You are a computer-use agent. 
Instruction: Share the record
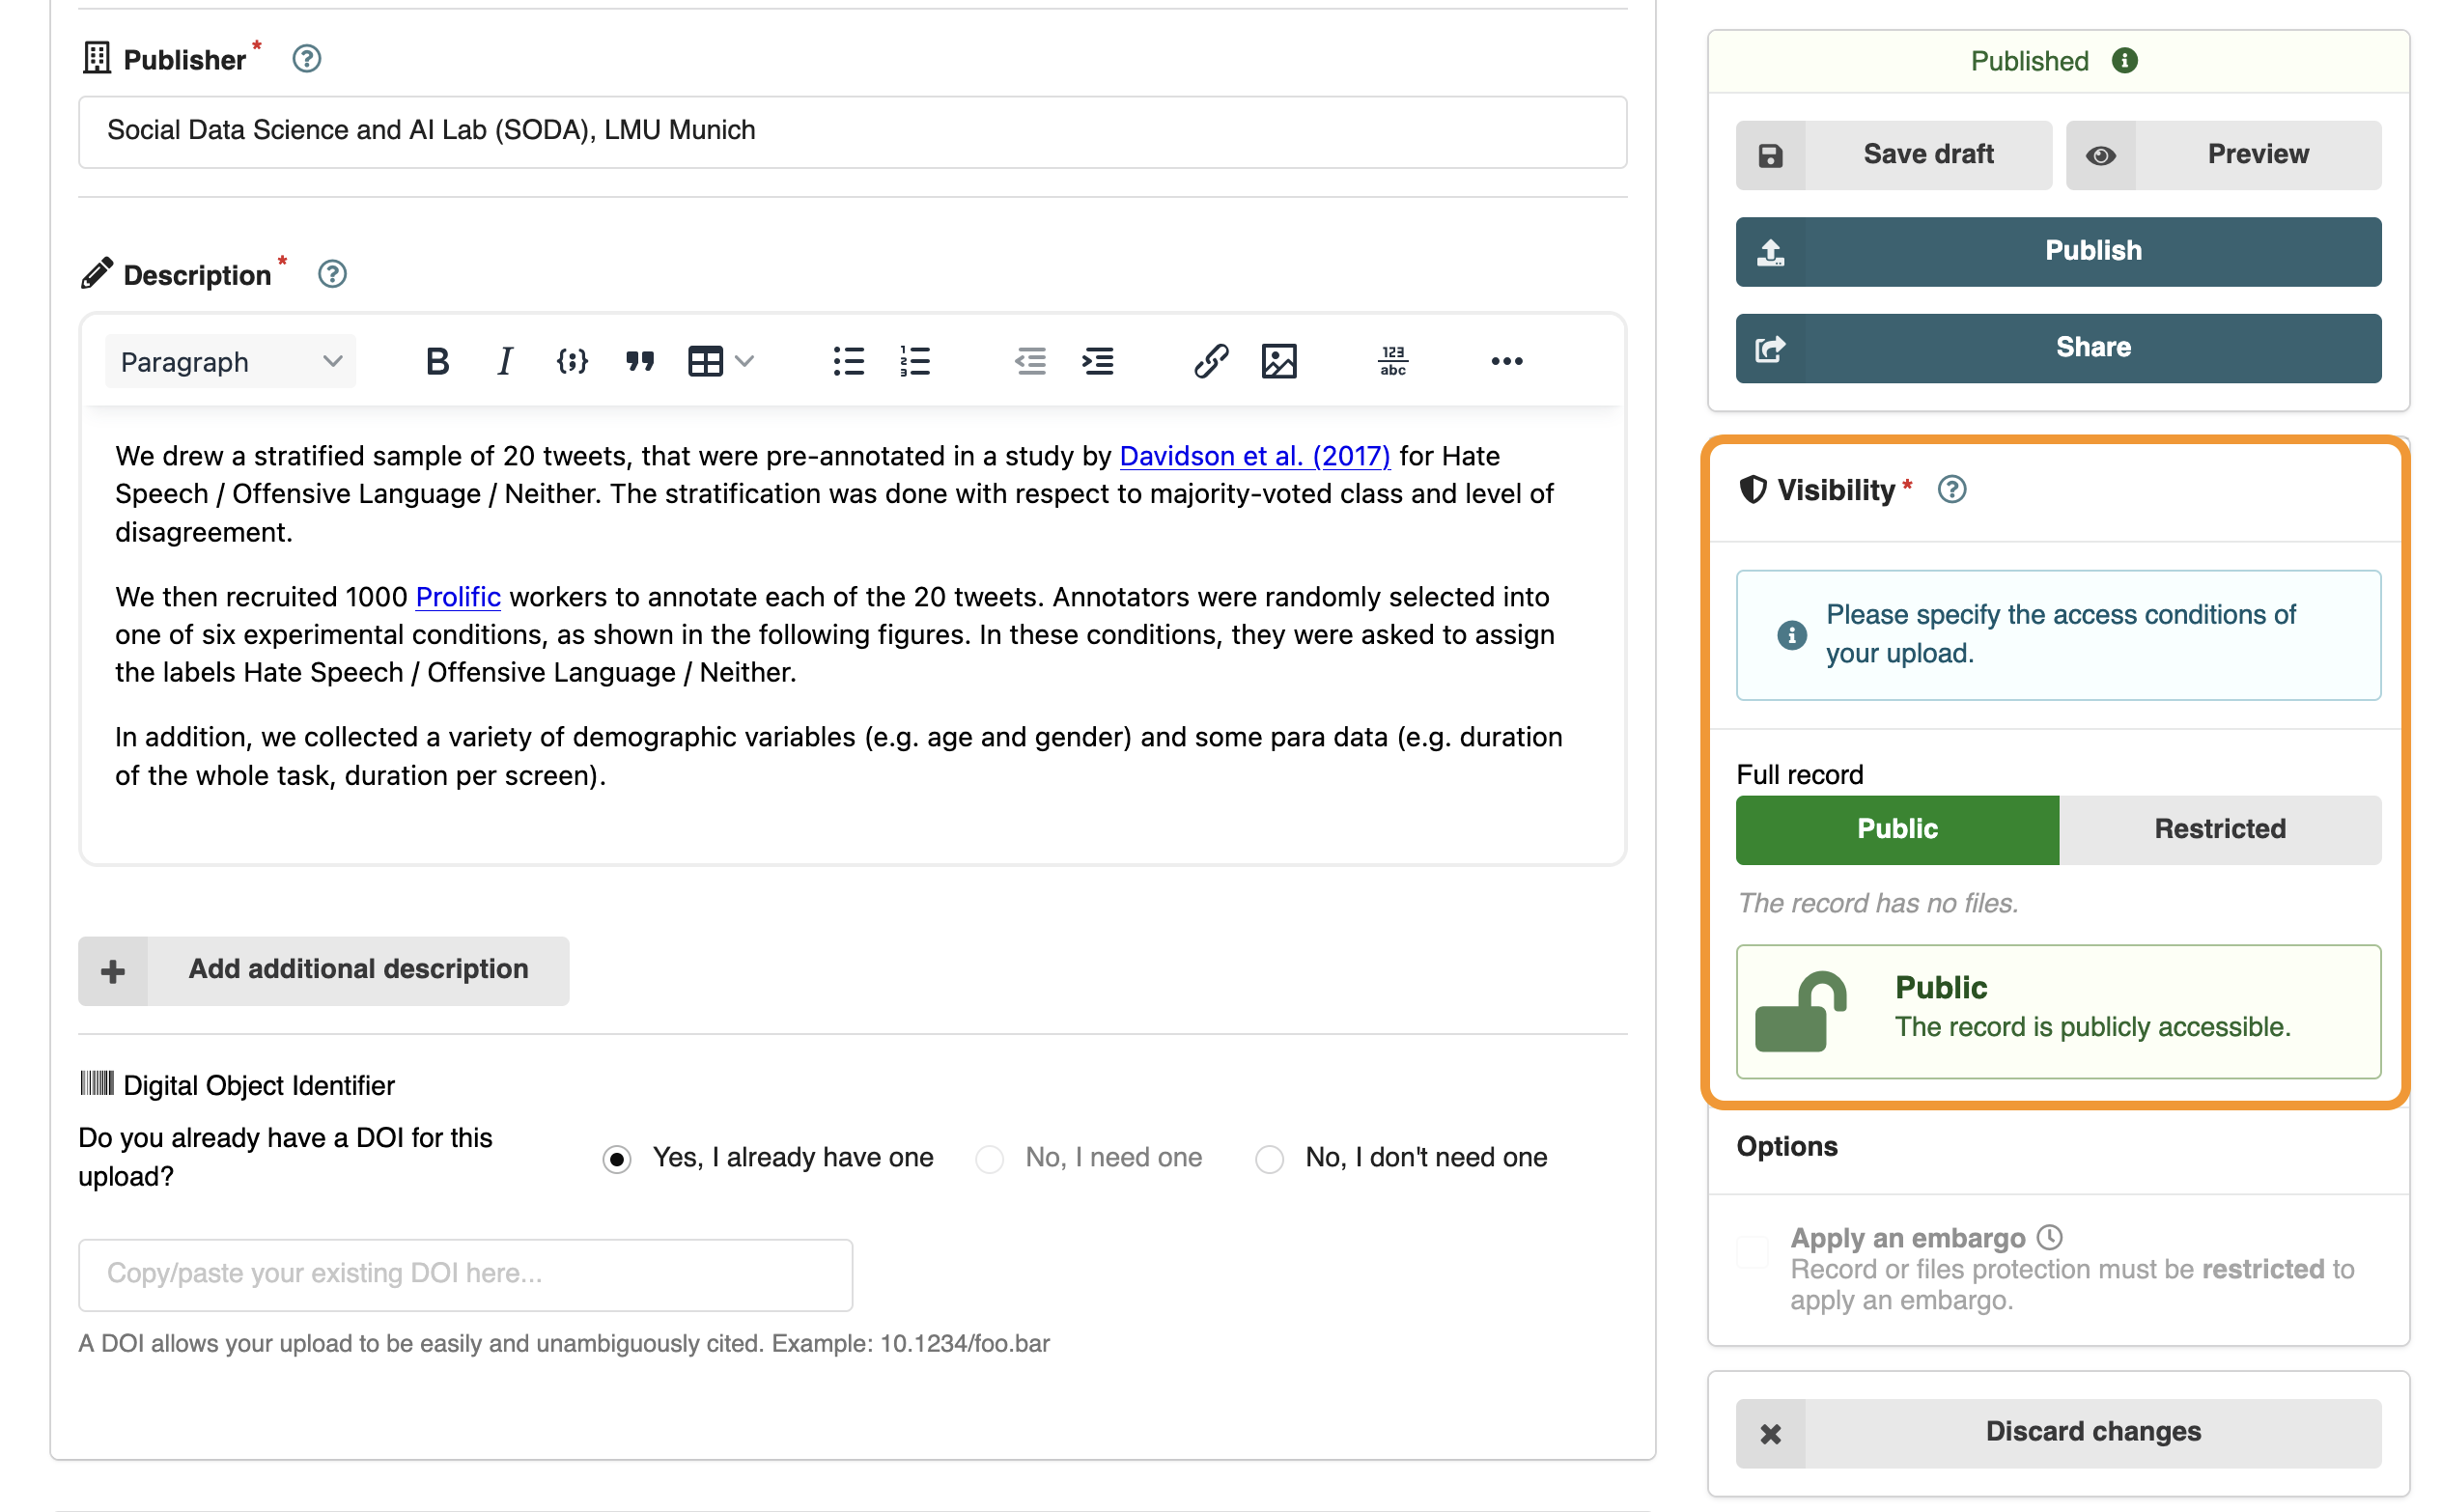2058,348
